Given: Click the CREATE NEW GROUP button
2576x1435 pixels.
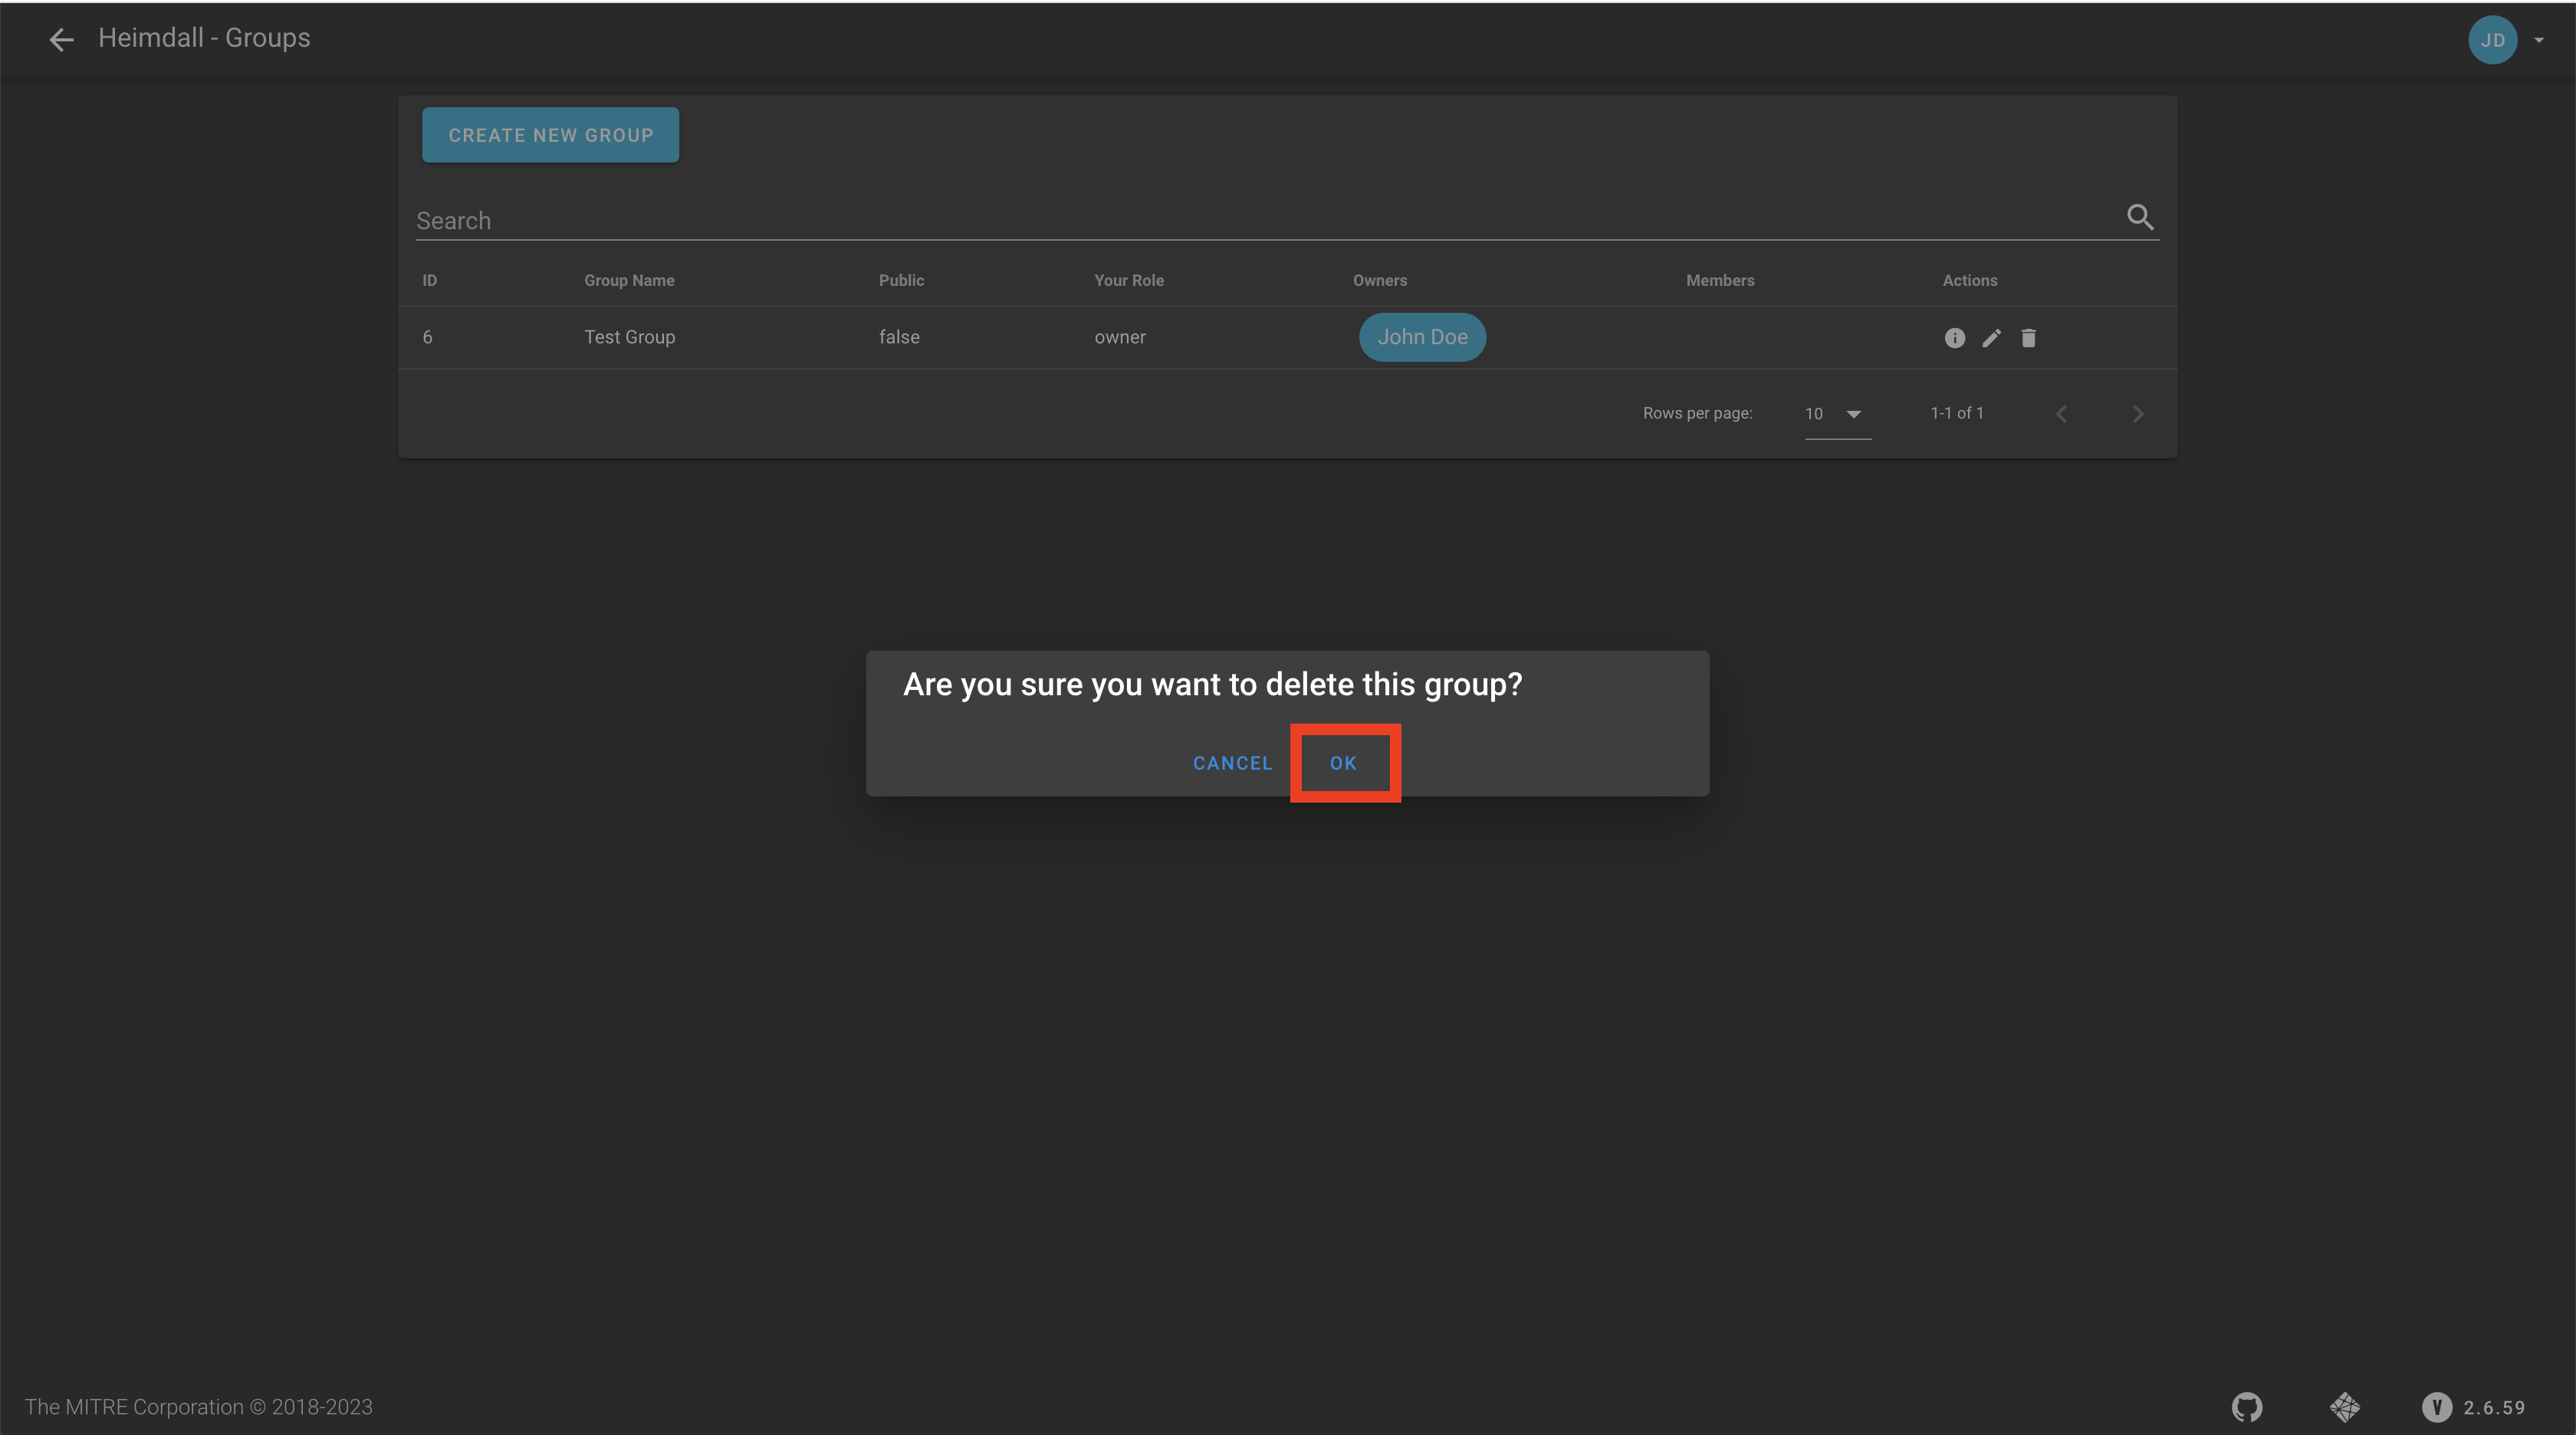Looking at the screenshot, I should [550, 134].
